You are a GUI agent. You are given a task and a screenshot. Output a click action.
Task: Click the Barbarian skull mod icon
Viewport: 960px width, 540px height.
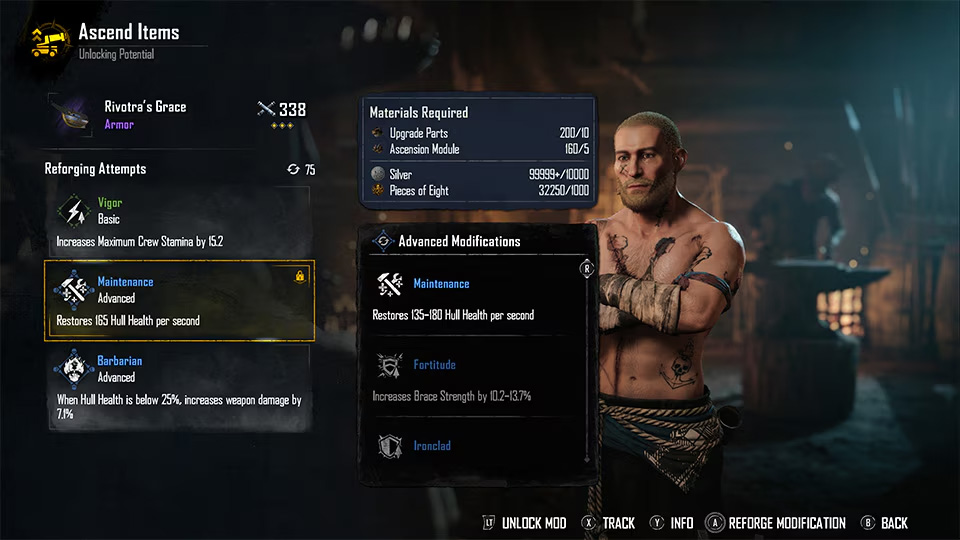tap(74, 369)
